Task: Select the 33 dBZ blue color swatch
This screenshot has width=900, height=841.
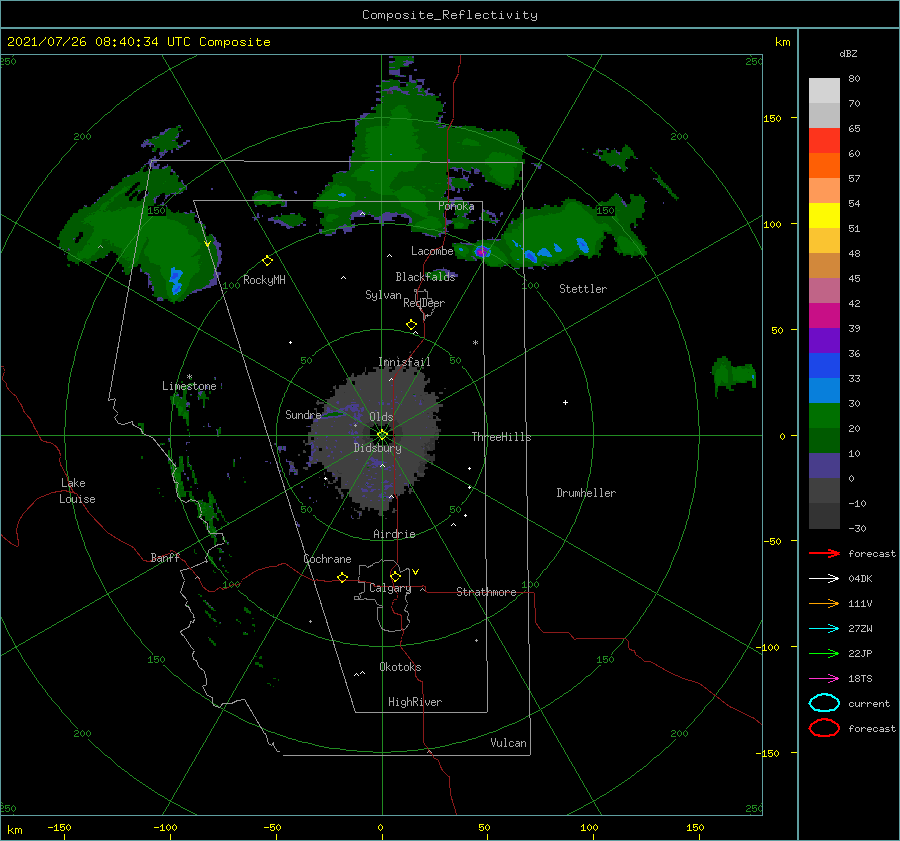Action: click(x=824, y=366)
